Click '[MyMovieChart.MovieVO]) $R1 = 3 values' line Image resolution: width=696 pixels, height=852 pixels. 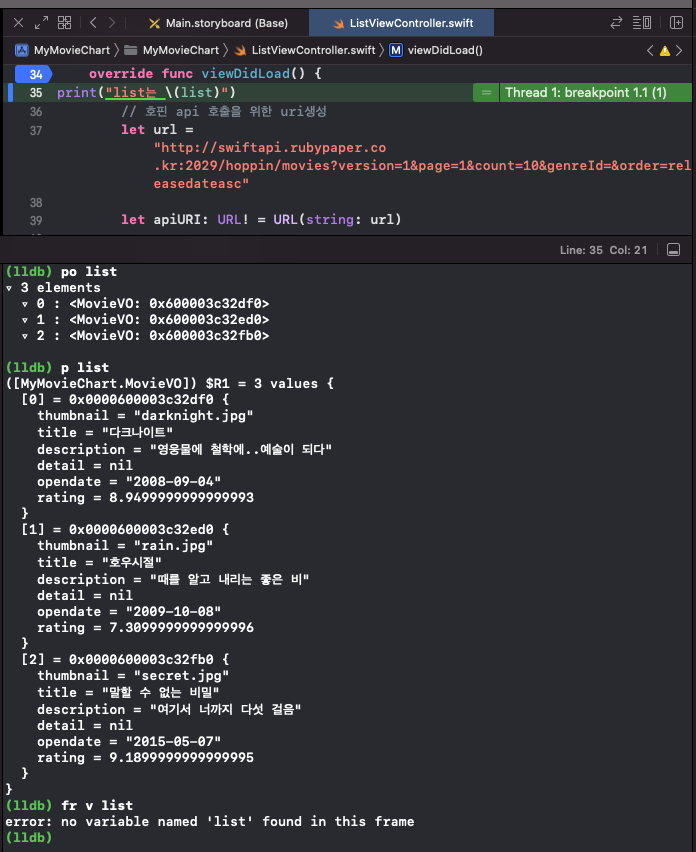point(170,384)
